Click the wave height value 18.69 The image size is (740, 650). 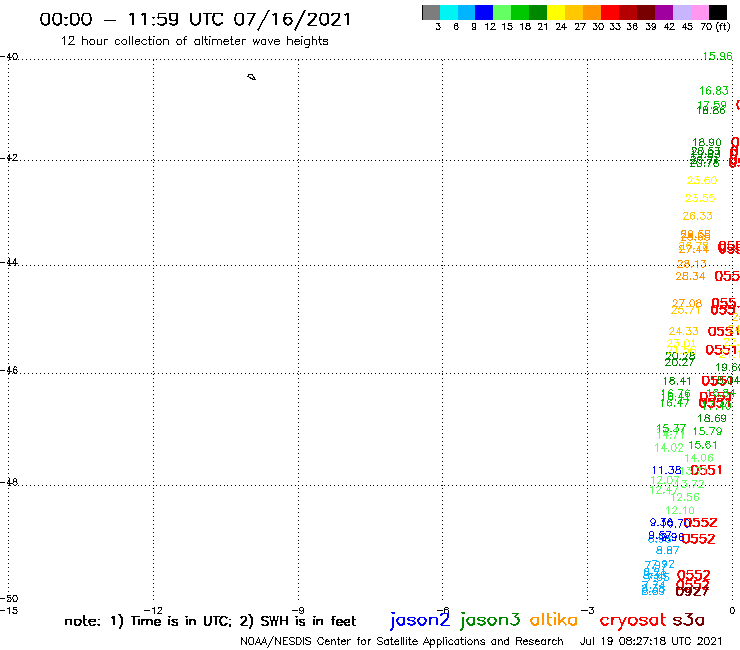point(712,418)
